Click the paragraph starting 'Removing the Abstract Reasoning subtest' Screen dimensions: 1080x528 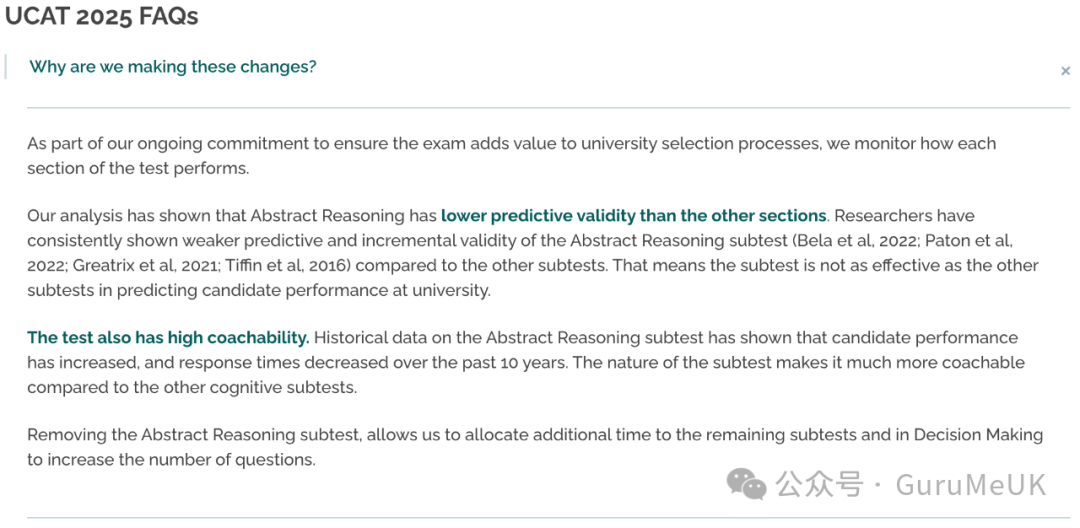535,447
